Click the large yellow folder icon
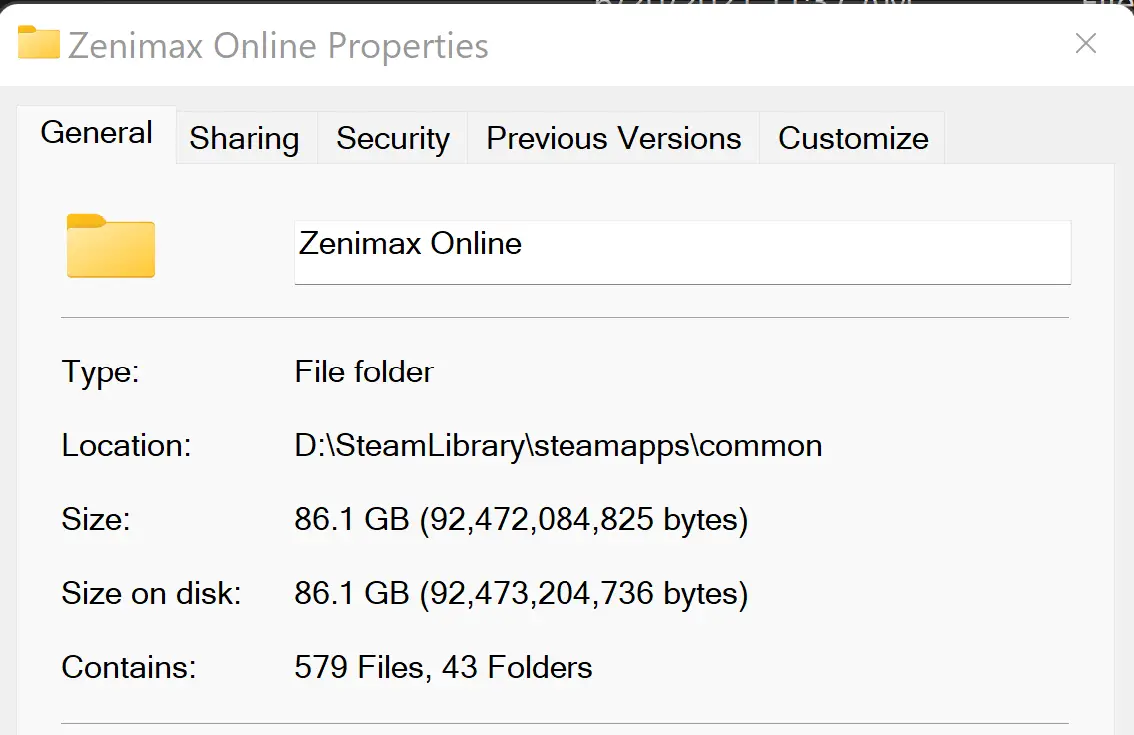 tap(111, 246)
